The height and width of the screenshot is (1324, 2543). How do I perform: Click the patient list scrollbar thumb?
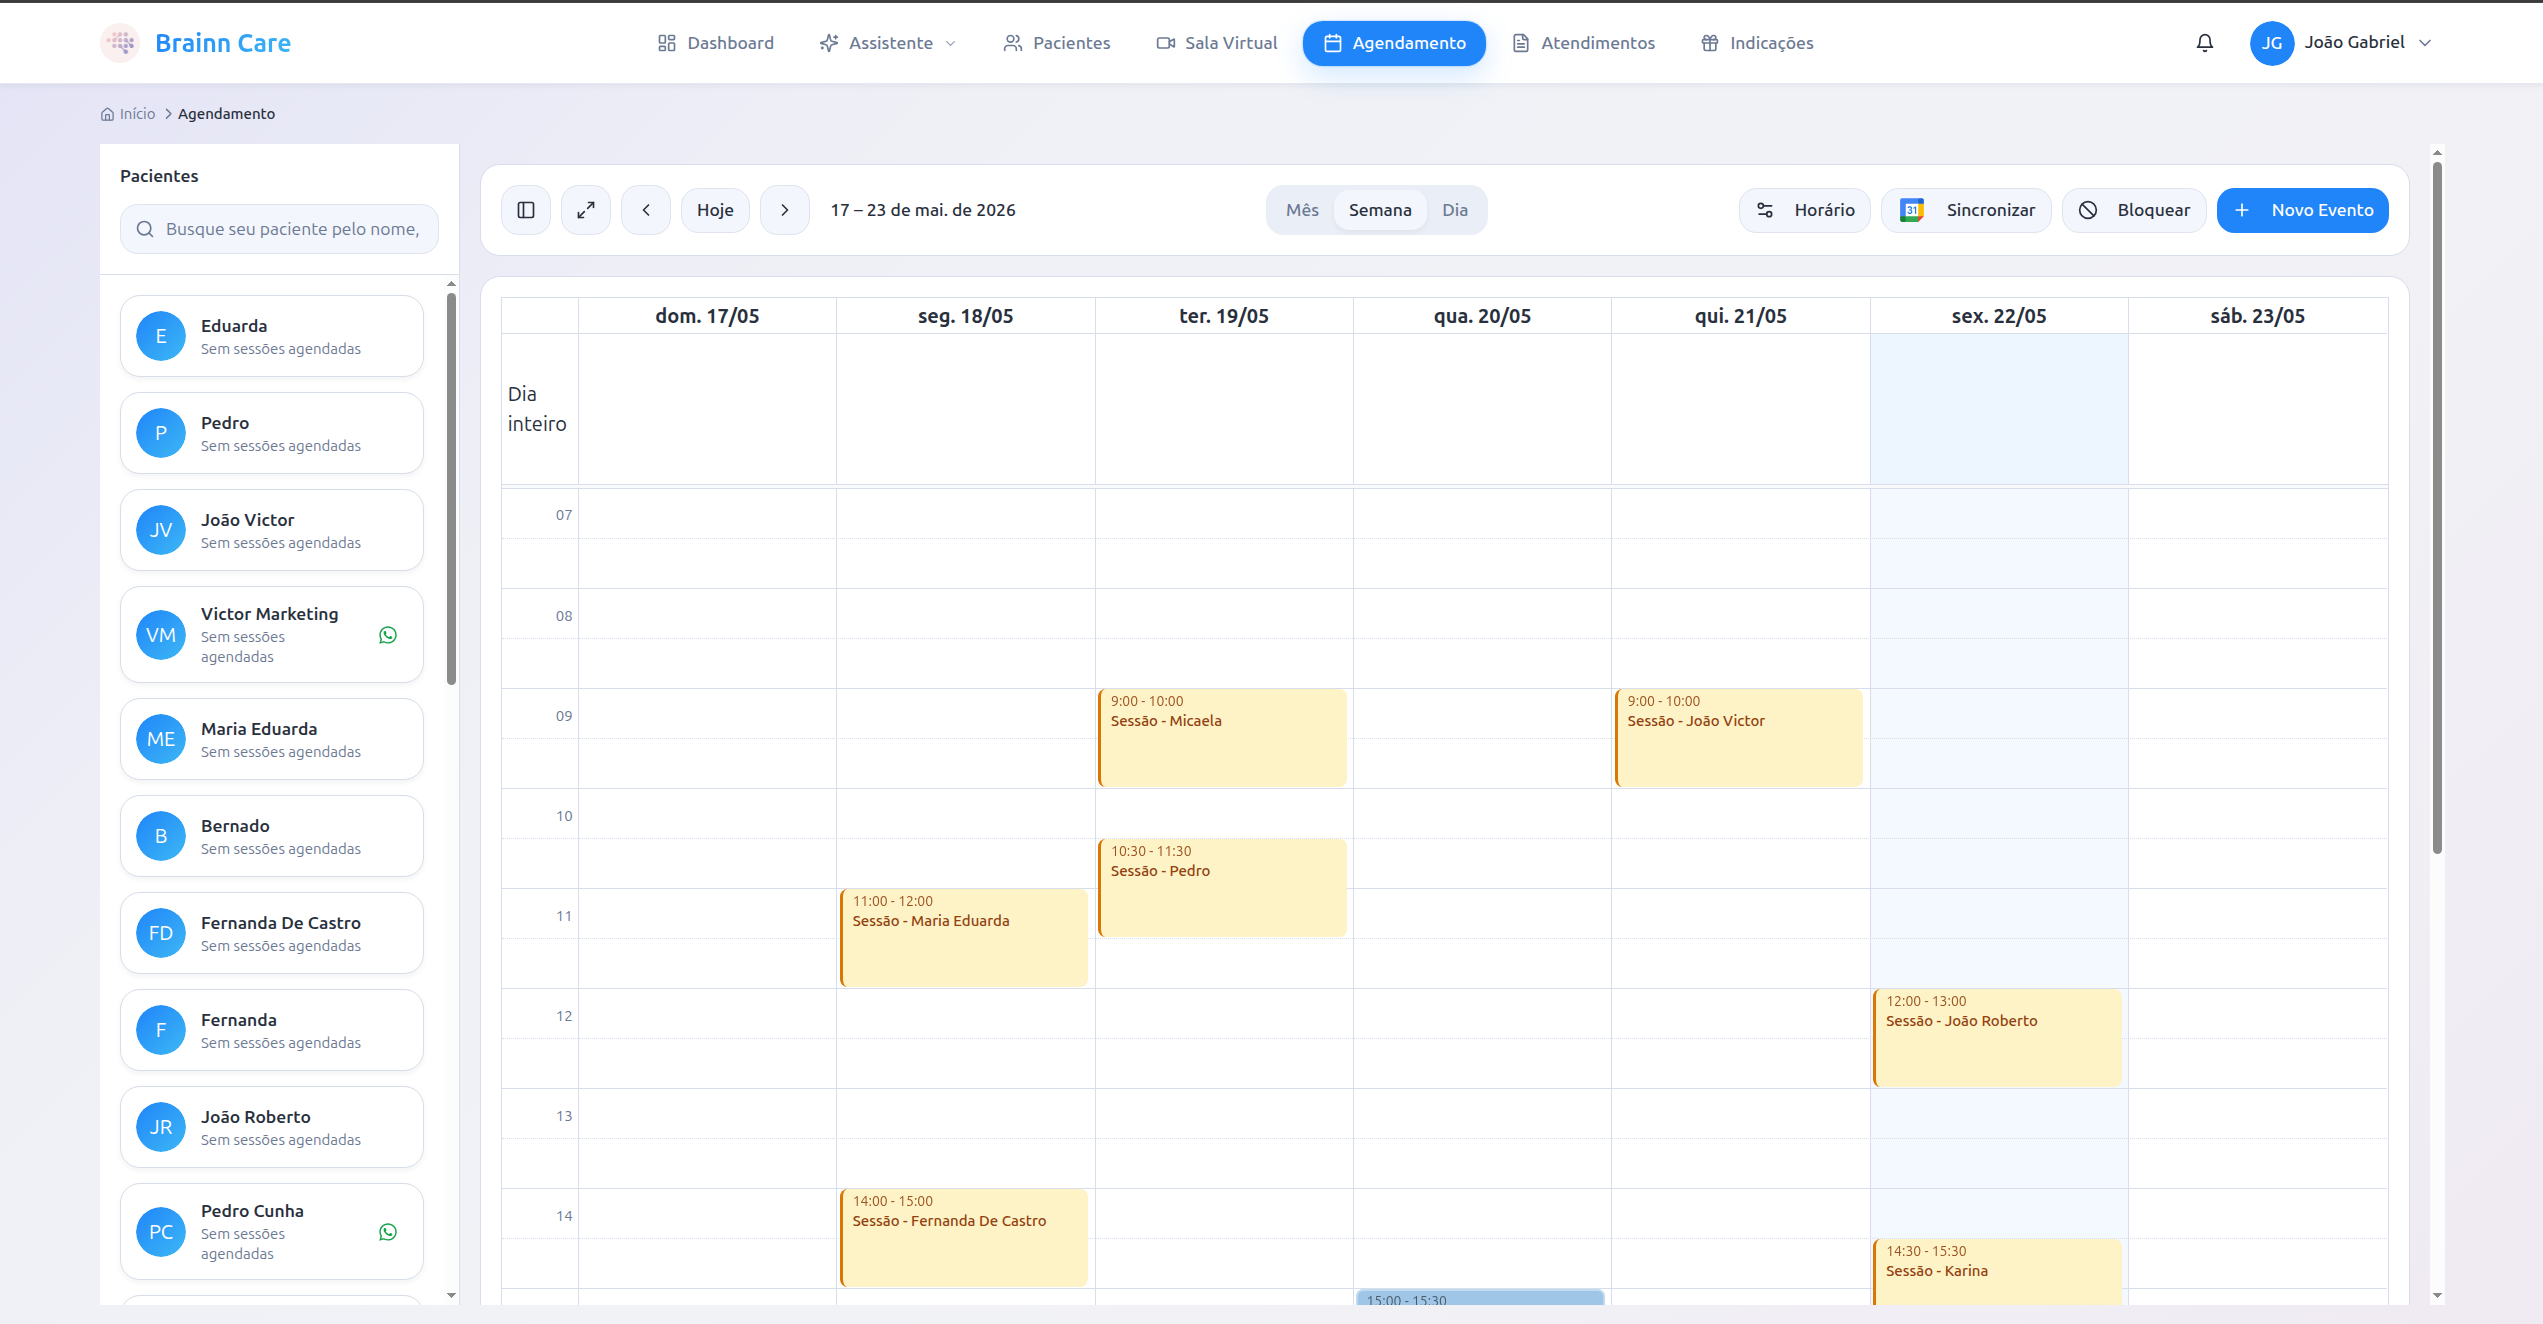451,490
